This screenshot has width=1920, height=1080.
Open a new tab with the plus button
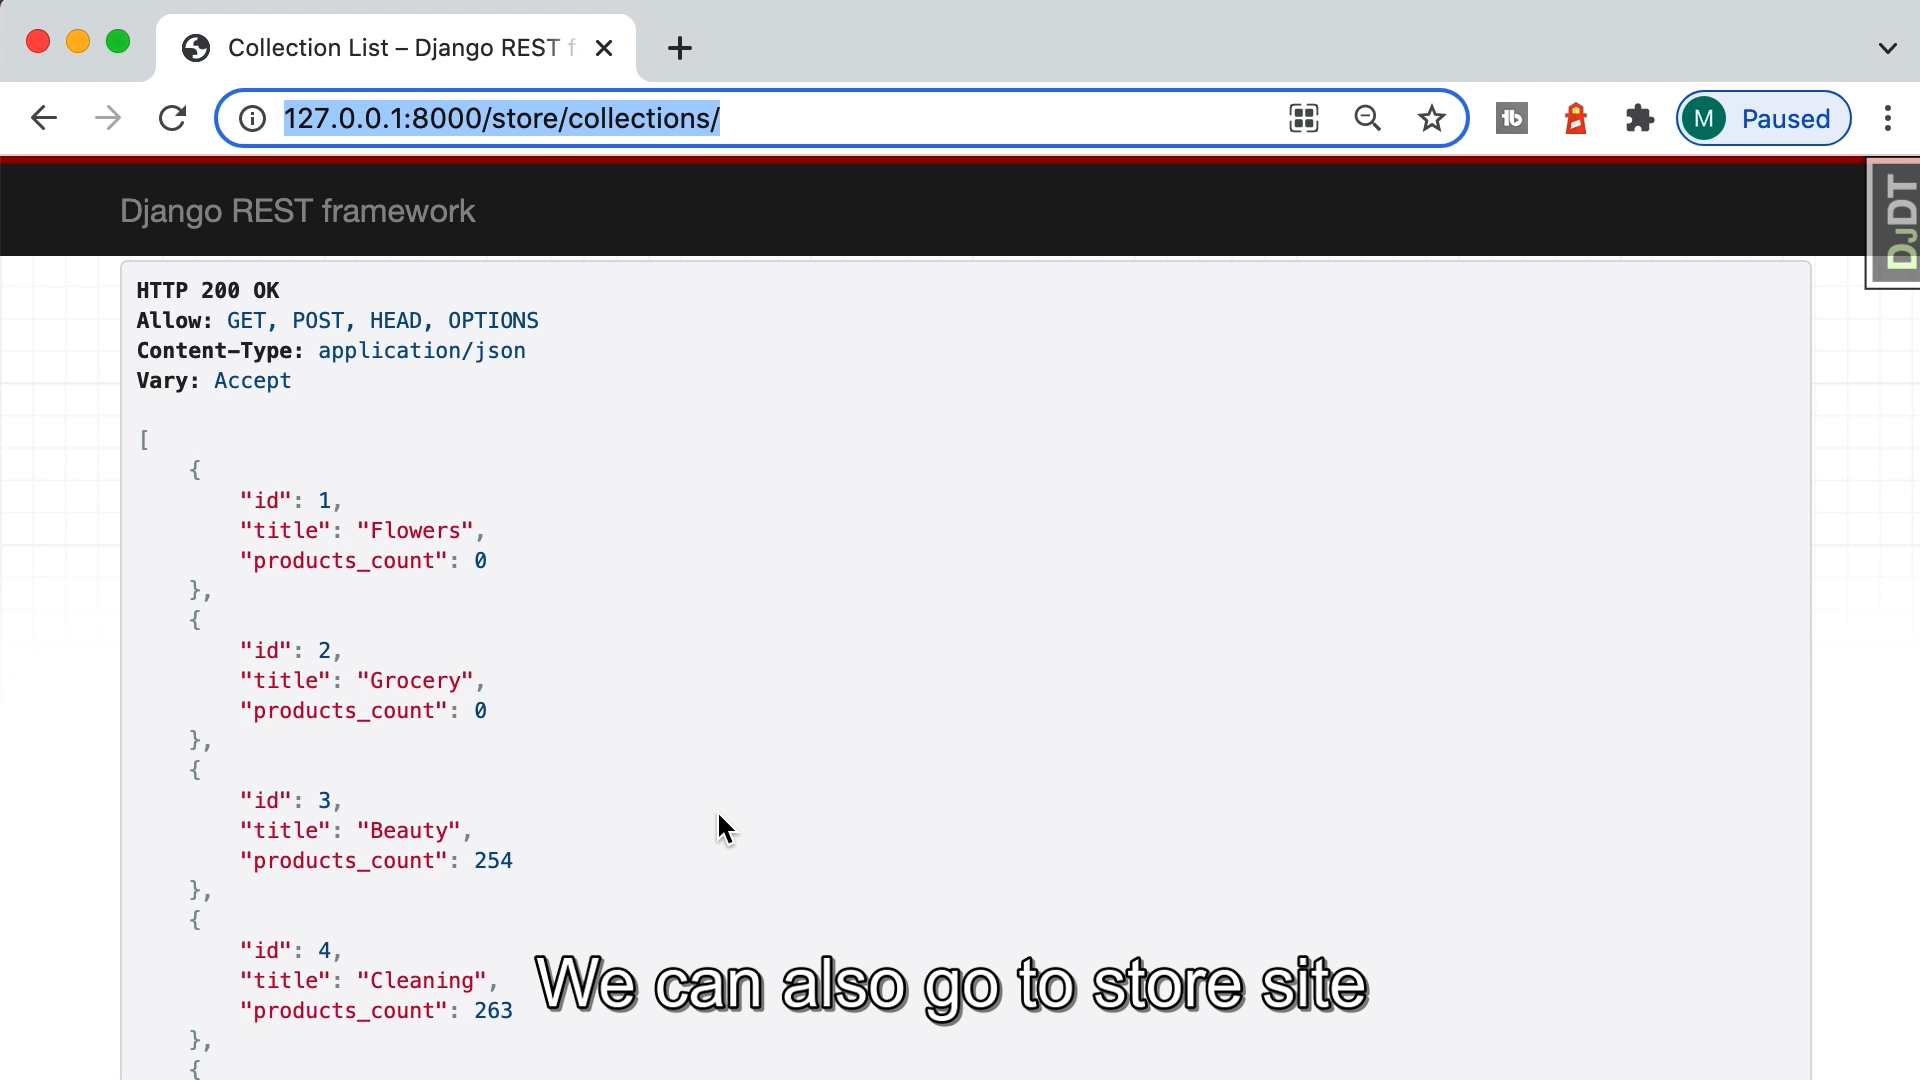pos(680,47)
